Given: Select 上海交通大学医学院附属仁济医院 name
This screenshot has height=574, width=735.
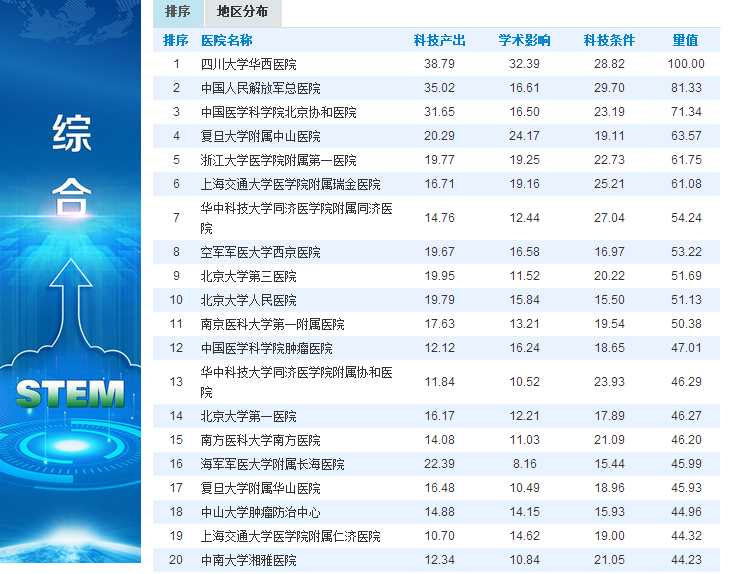Looking at the screenshot, I should [x=291, y=536].
